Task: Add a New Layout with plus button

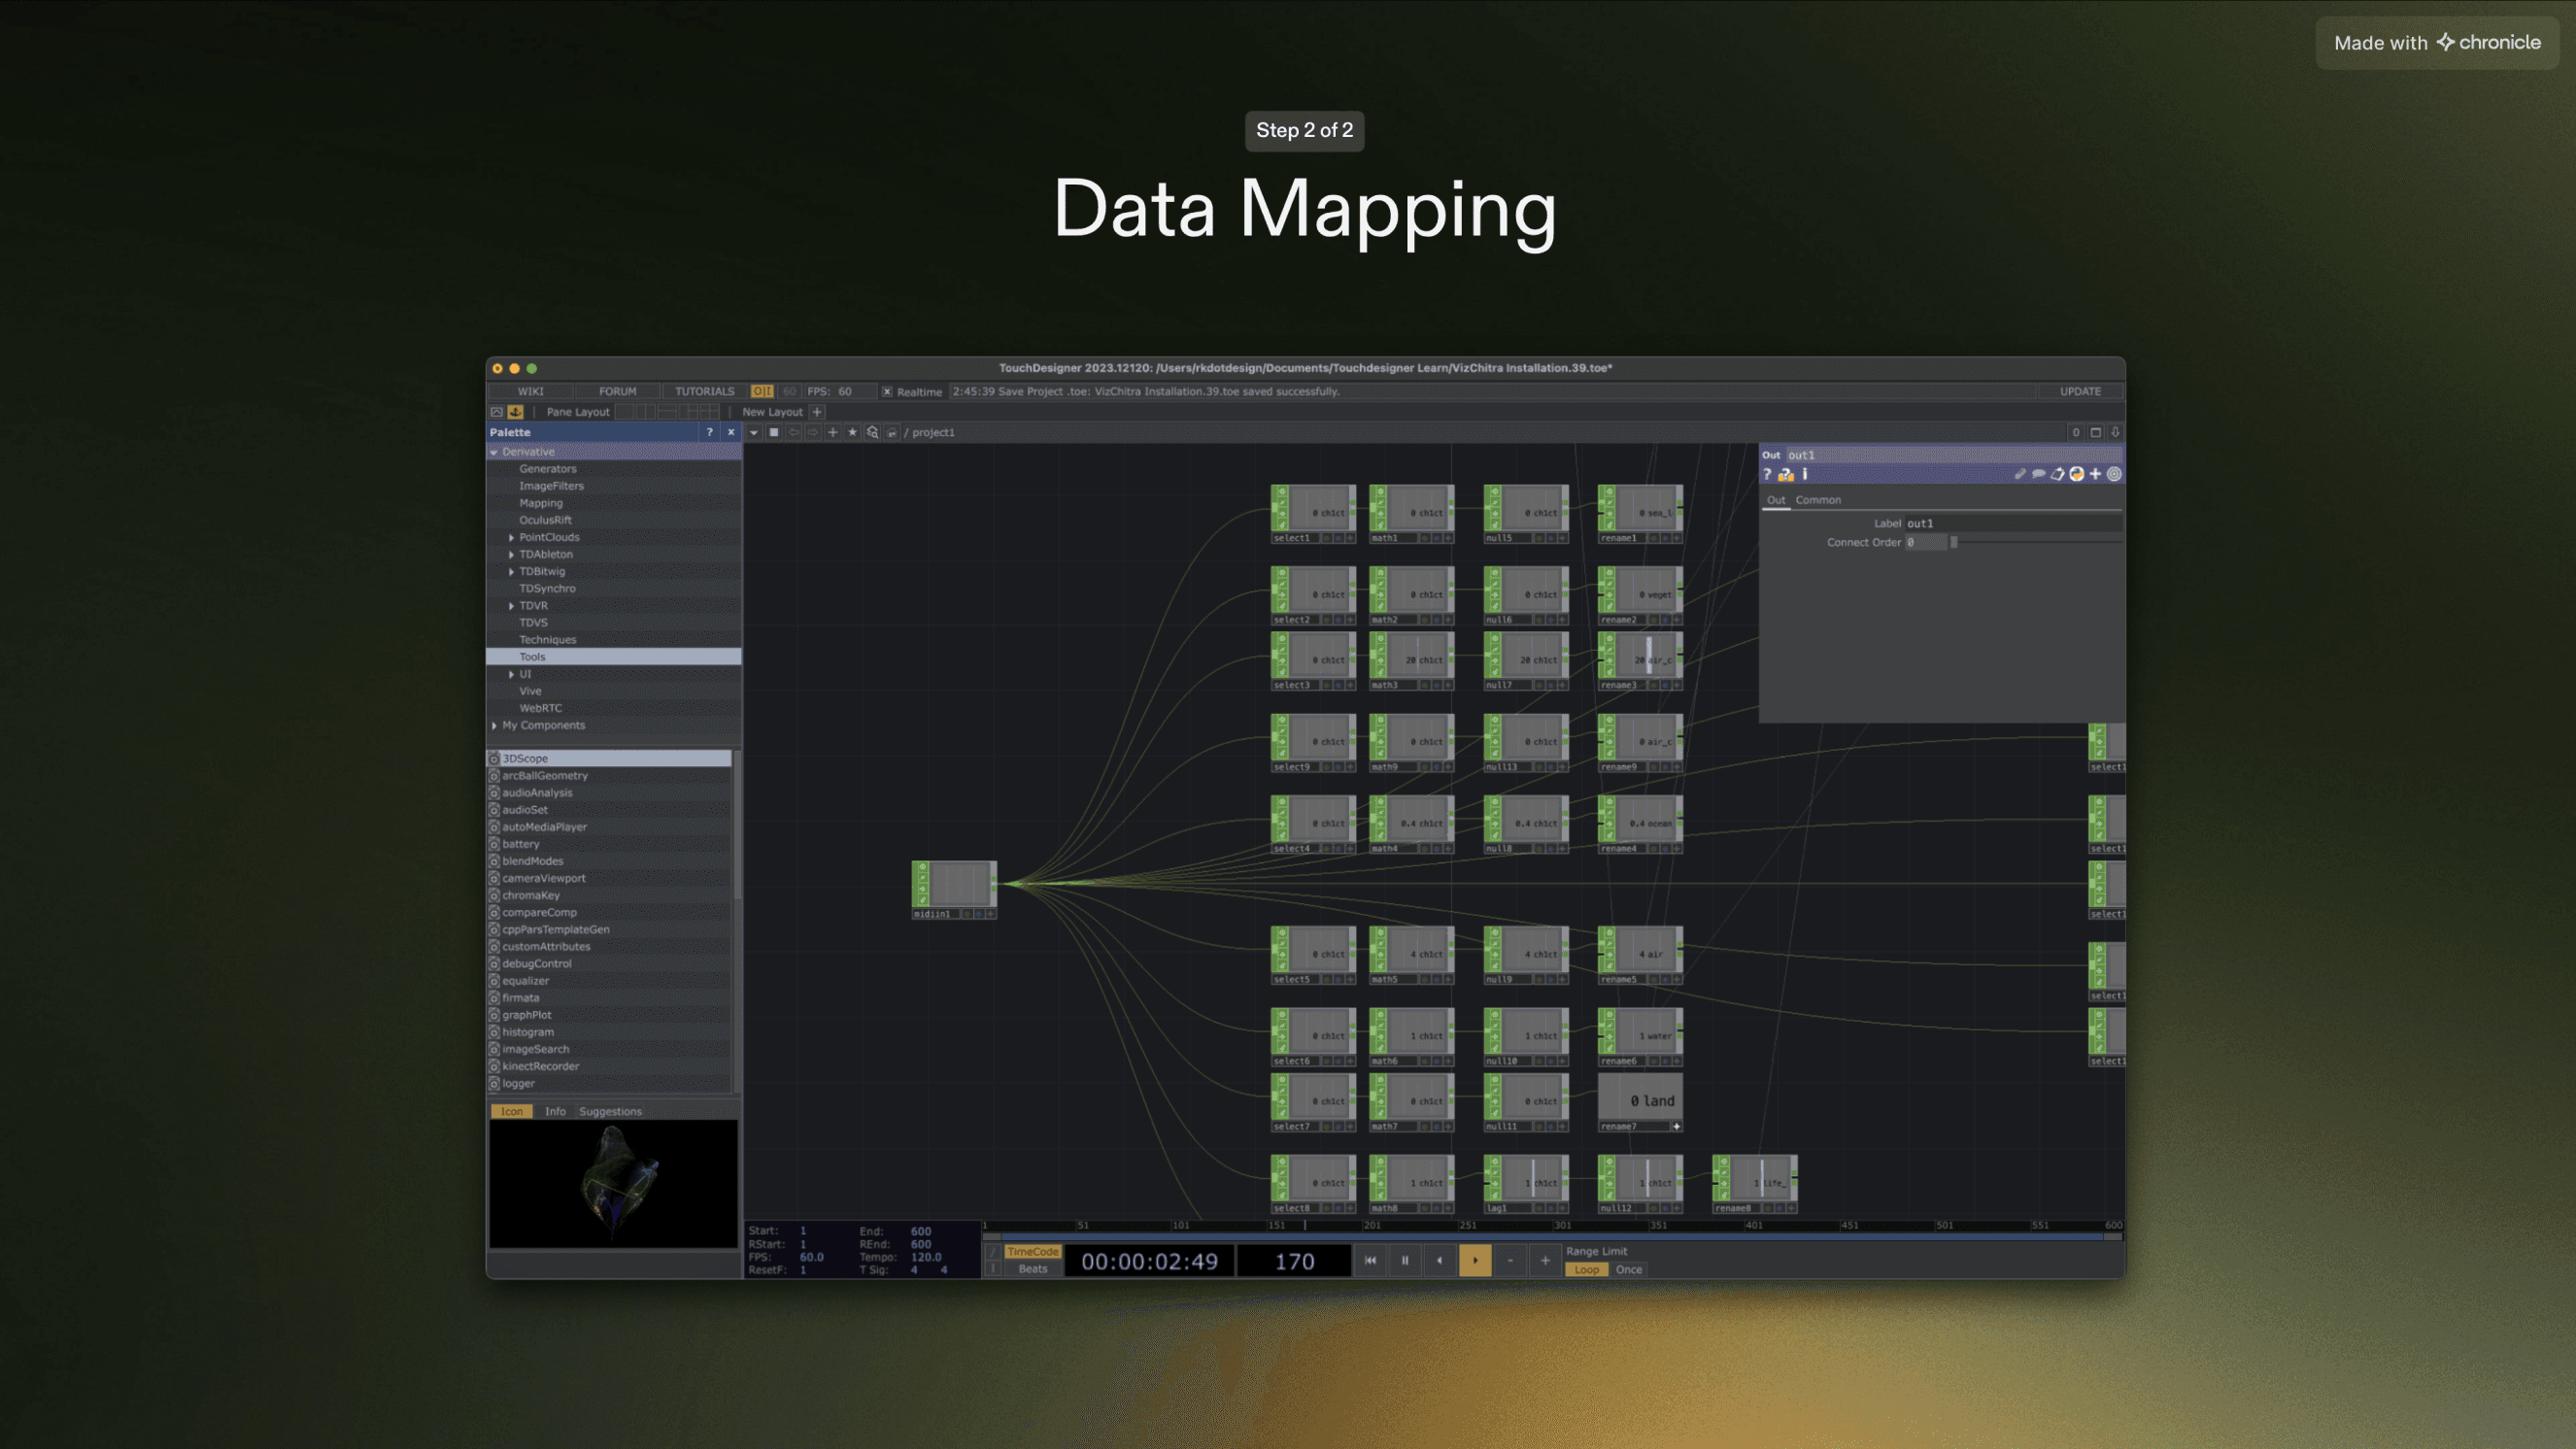Action: pyautogui.click(x=817, y=412)
